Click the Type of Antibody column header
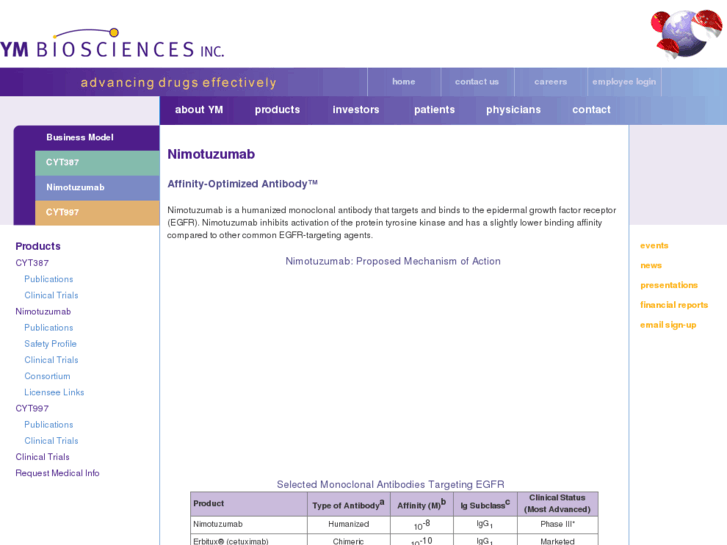727x545 pixels. click(349, 504)
